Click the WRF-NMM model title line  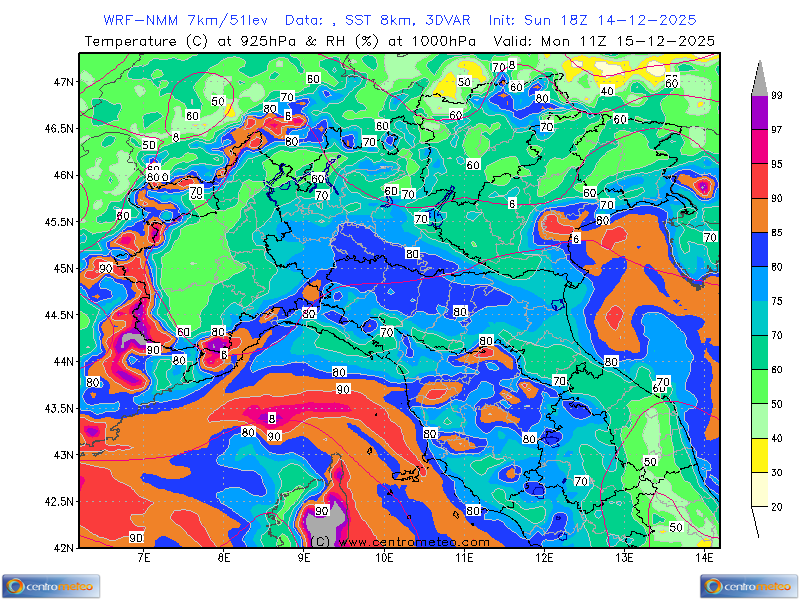click(x=400, y=20)
